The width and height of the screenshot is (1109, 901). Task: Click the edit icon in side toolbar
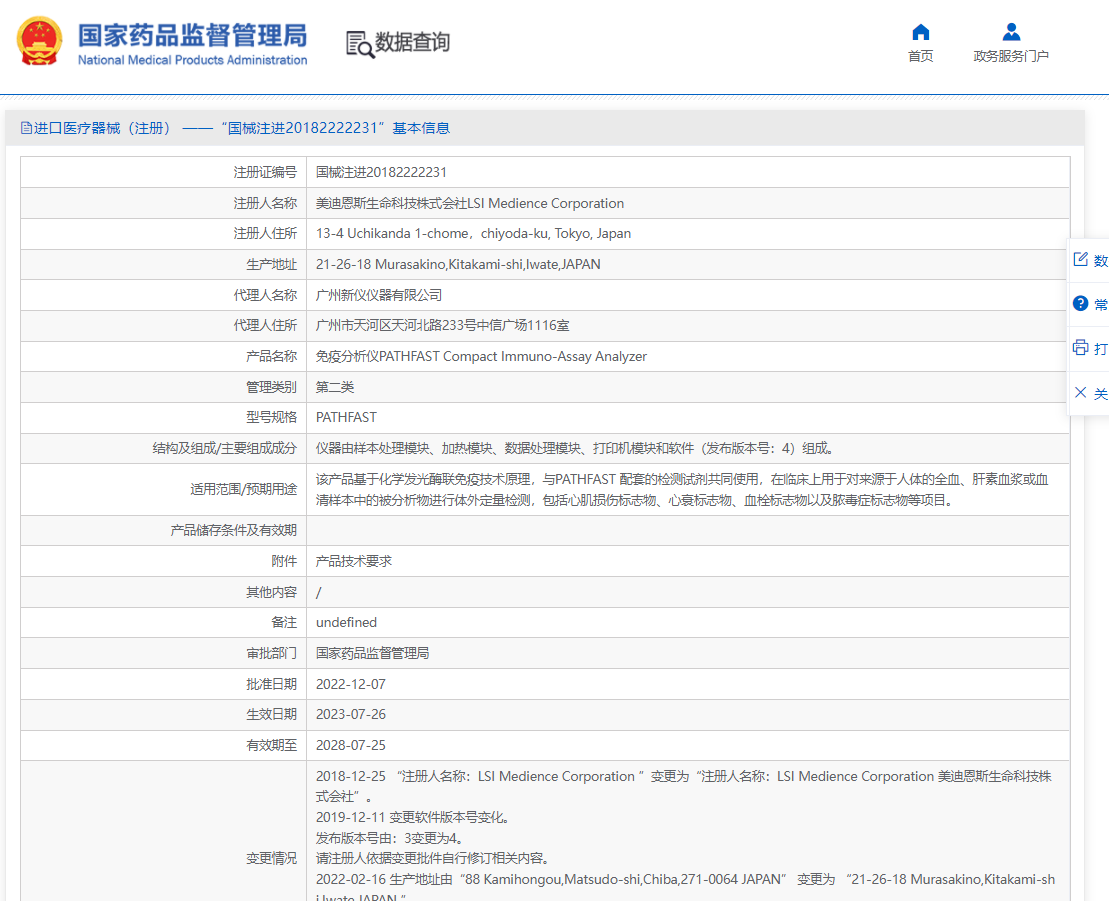pos(1080,259)
